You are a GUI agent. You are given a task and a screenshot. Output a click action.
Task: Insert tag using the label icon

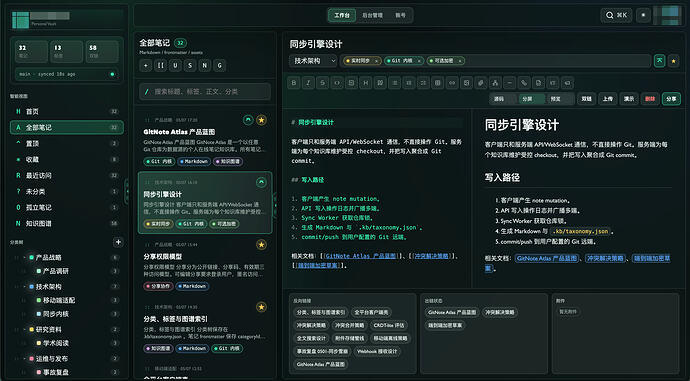click(x=567, y=83)
